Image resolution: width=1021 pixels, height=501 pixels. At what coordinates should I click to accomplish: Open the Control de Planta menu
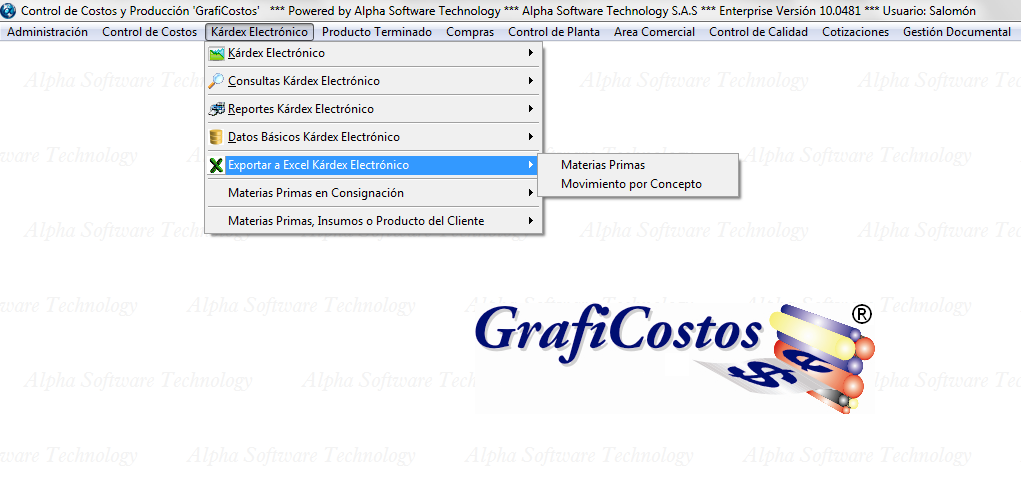(554, 32)
